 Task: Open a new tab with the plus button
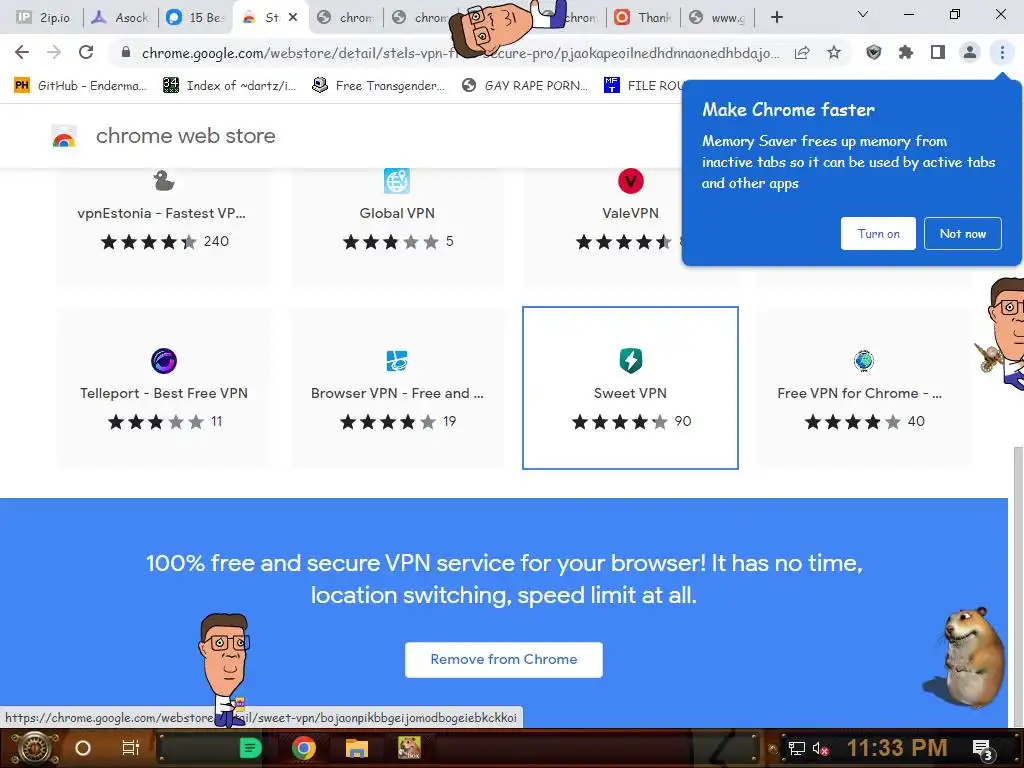(776, 17)
